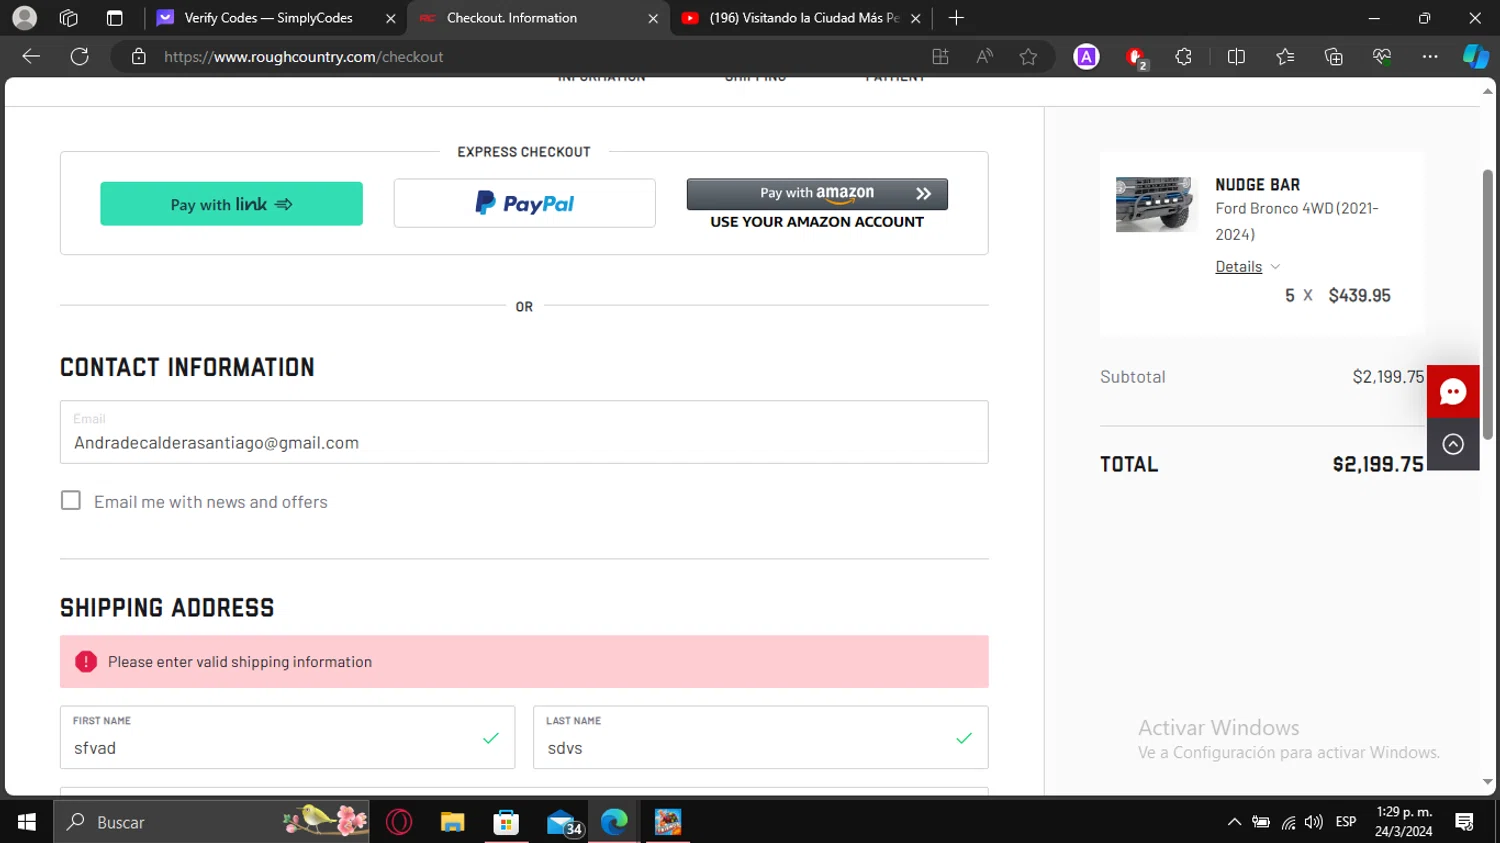Open Windows notification center
Screen dimensions: 1500x843
tap(1465, 822)
